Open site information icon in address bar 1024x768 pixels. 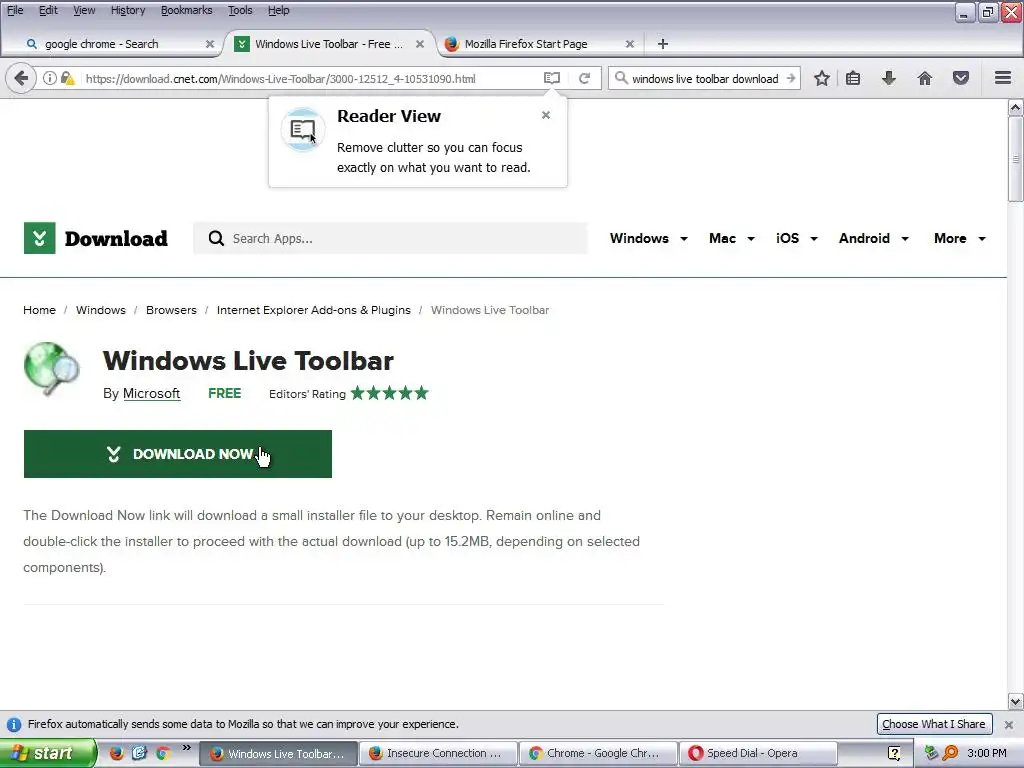coord(50,78)
